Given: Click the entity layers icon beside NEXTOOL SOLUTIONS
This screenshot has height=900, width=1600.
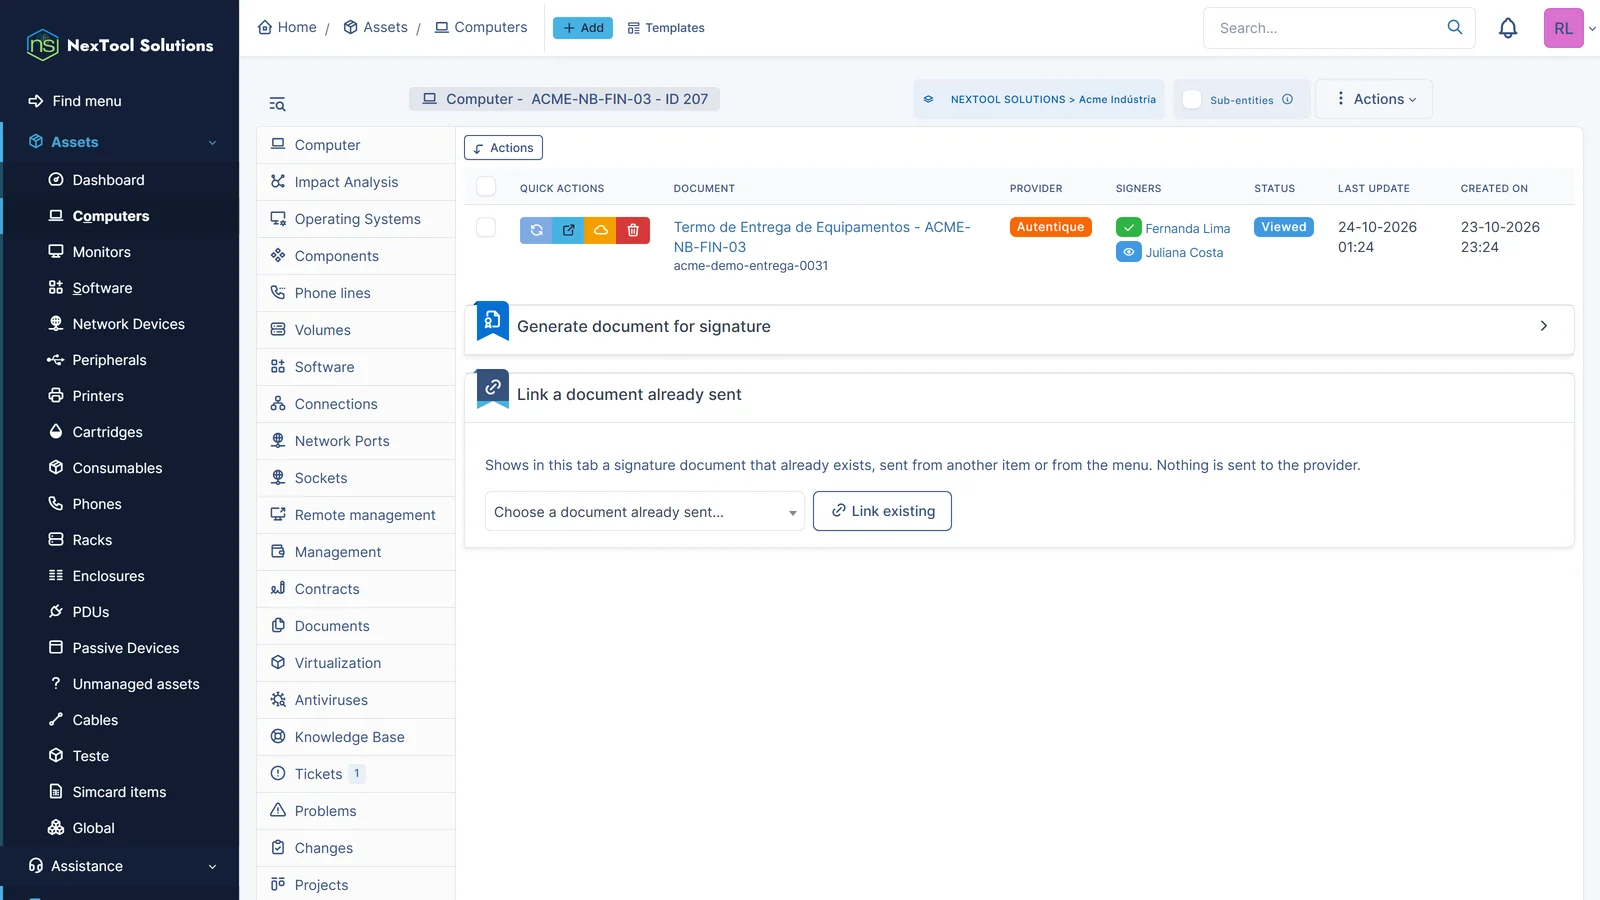Looking at the screenshot, I should click(x=928, y=99).
